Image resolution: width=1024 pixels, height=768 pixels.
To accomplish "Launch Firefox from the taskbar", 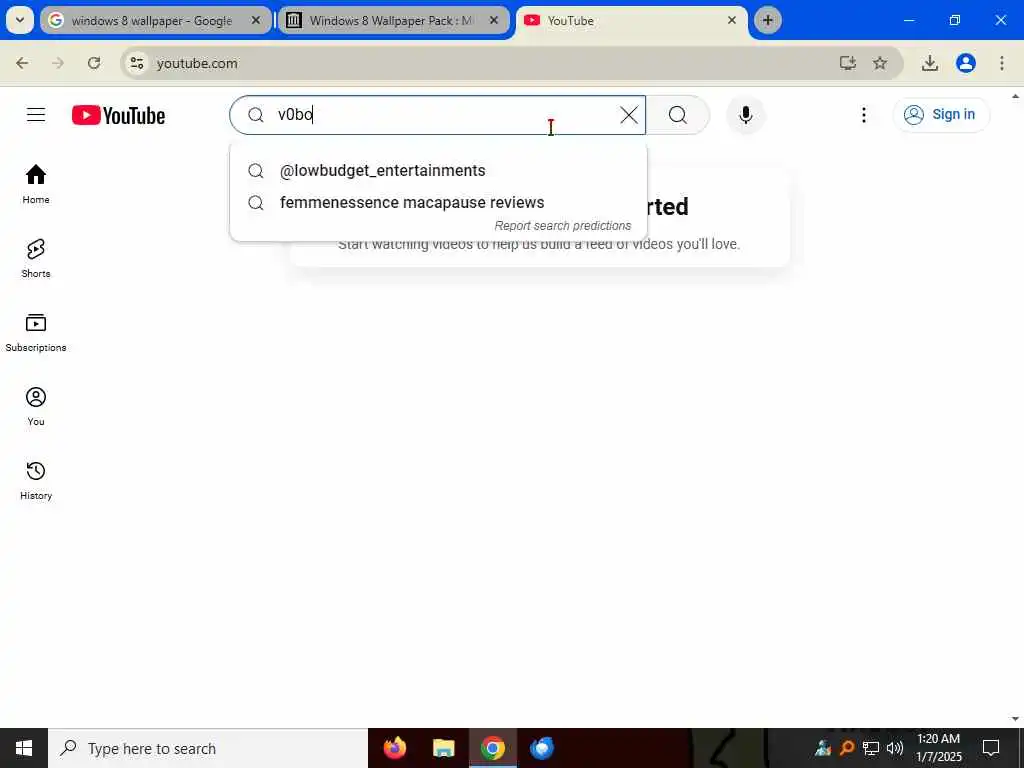I will [x=394, y=748].
